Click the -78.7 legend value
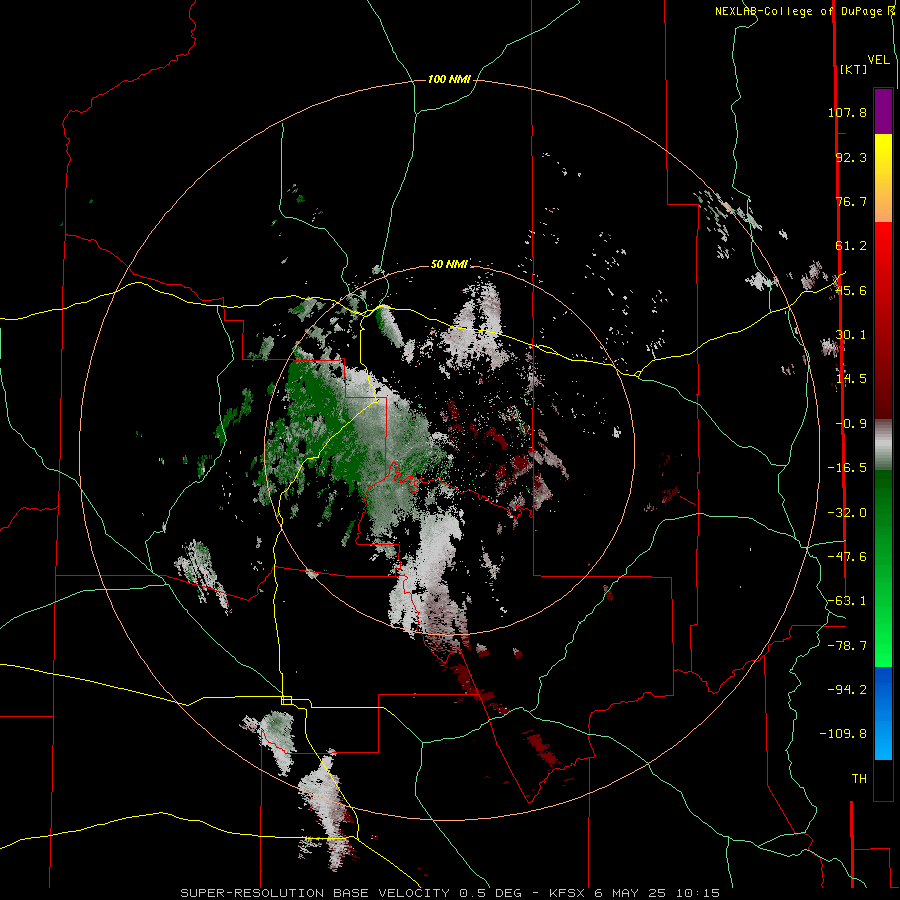900x900 pixels. point(847,646)
